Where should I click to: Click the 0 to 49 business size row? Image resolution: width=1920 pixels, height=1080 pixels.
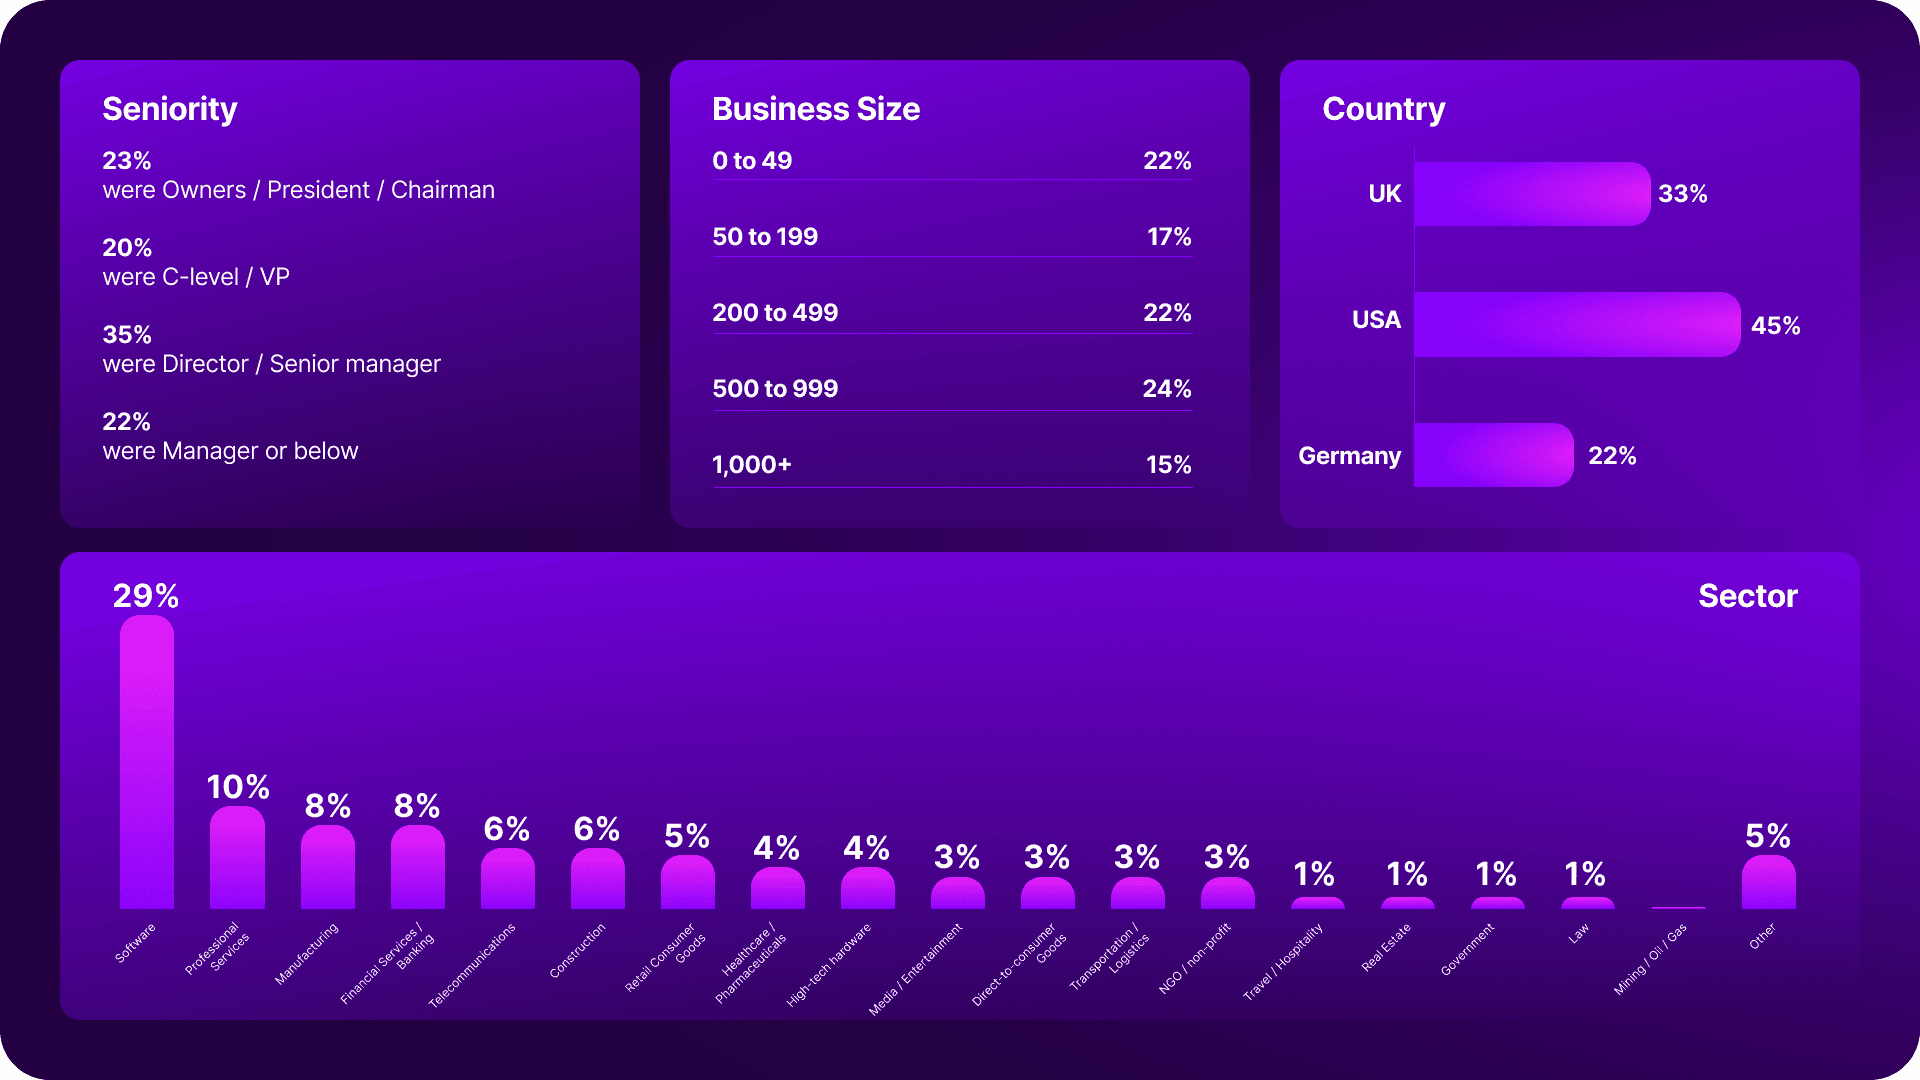pos(950,160)
